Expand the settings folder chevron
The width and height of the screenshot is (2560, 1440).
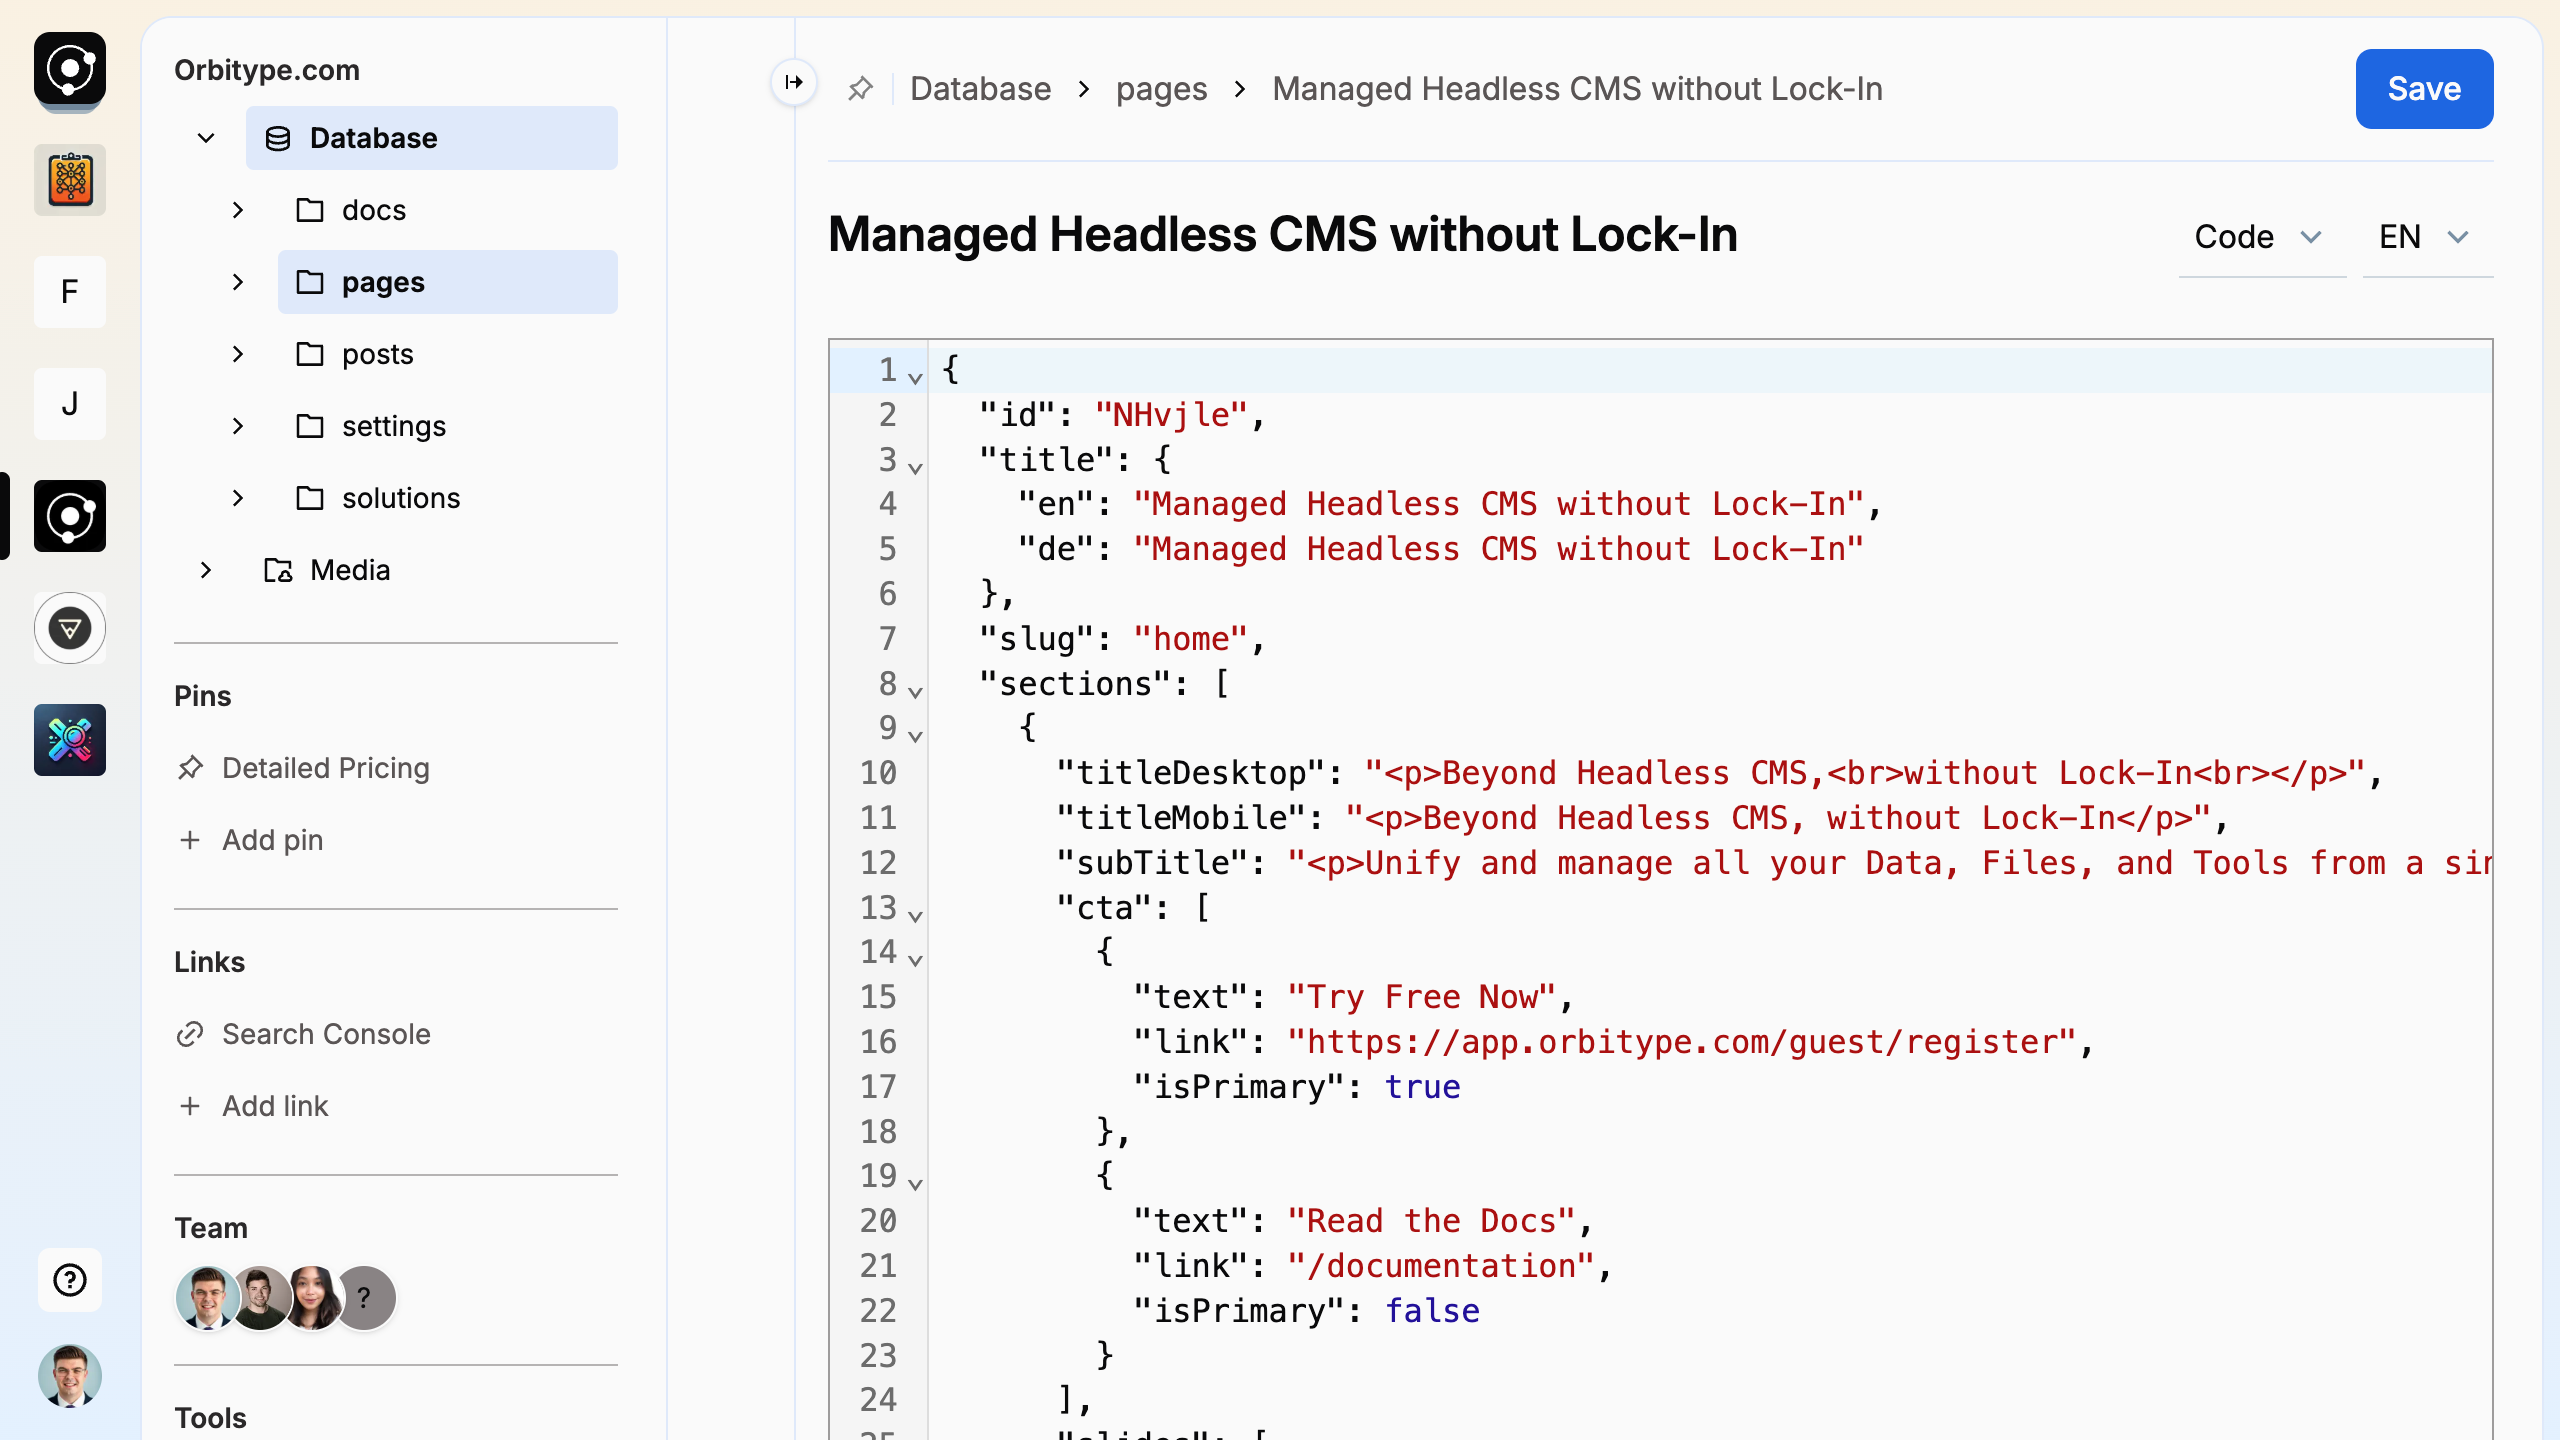(238, 426)
